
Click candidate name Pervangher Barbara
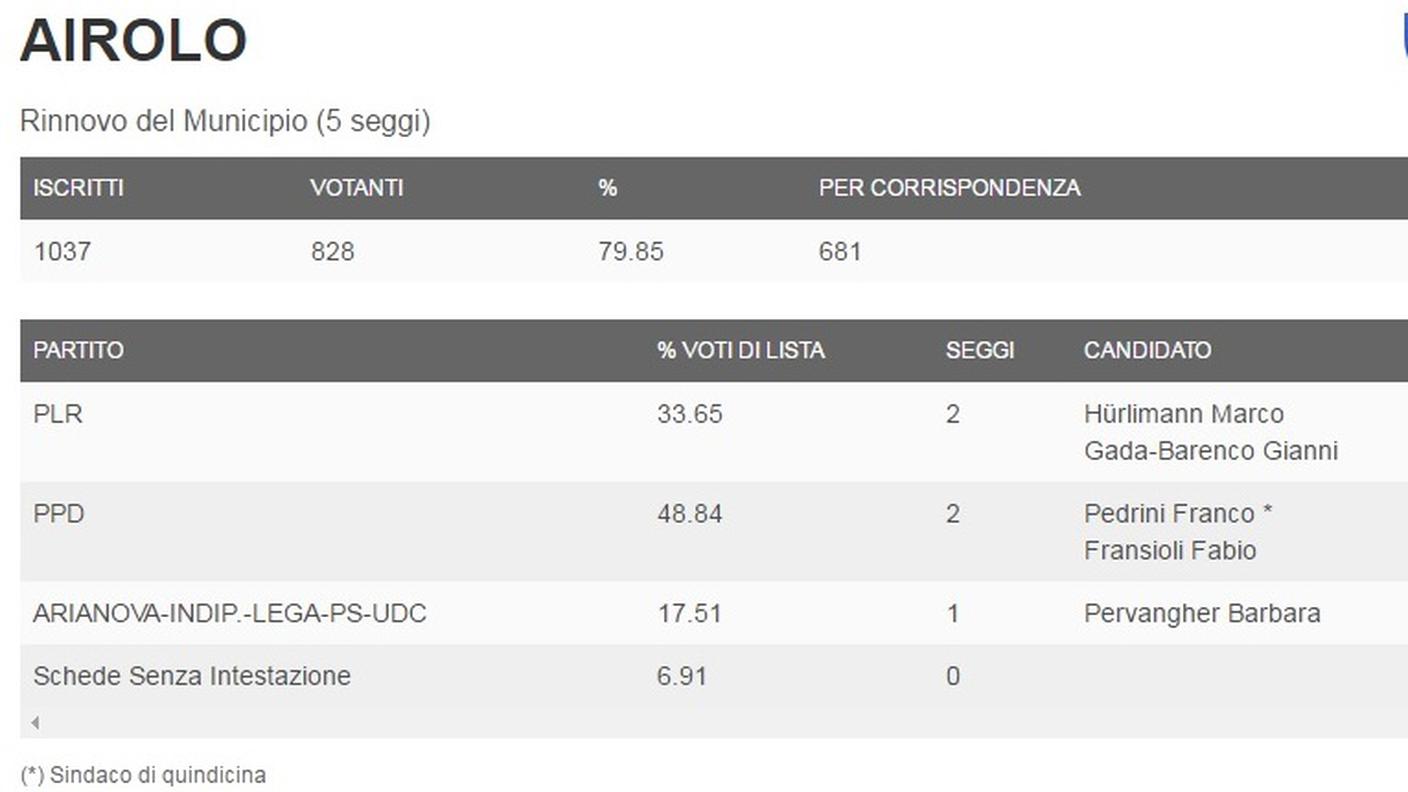coord(1202,613)
